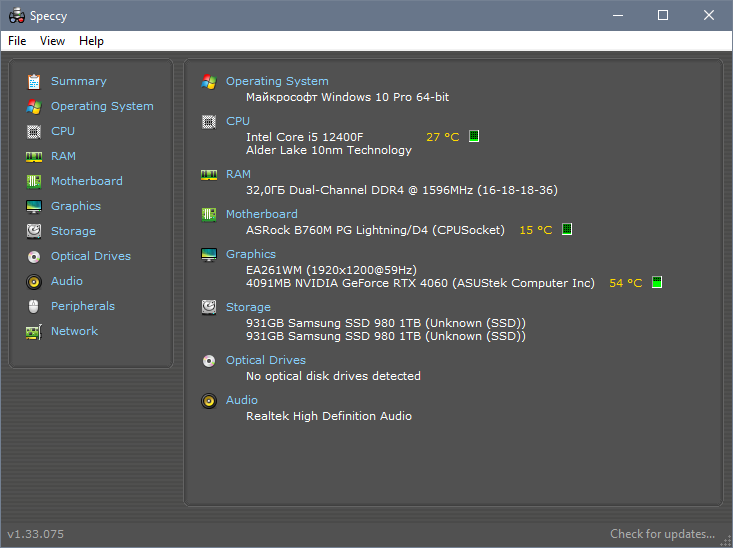Open Storage section from sidebar
This screenshot has width=733, height=548.
(x=73, y=231)
